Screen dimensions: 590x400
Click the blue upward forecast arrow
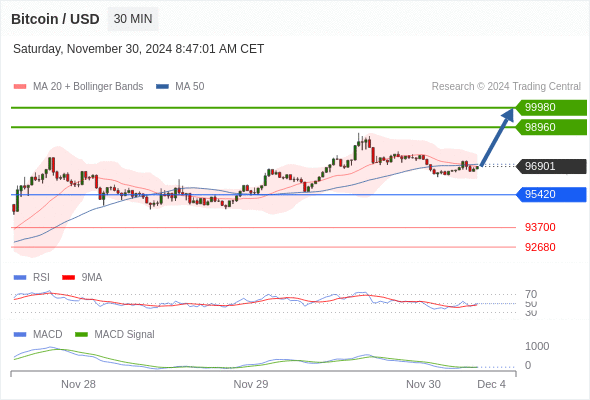[x=497, y=137]
